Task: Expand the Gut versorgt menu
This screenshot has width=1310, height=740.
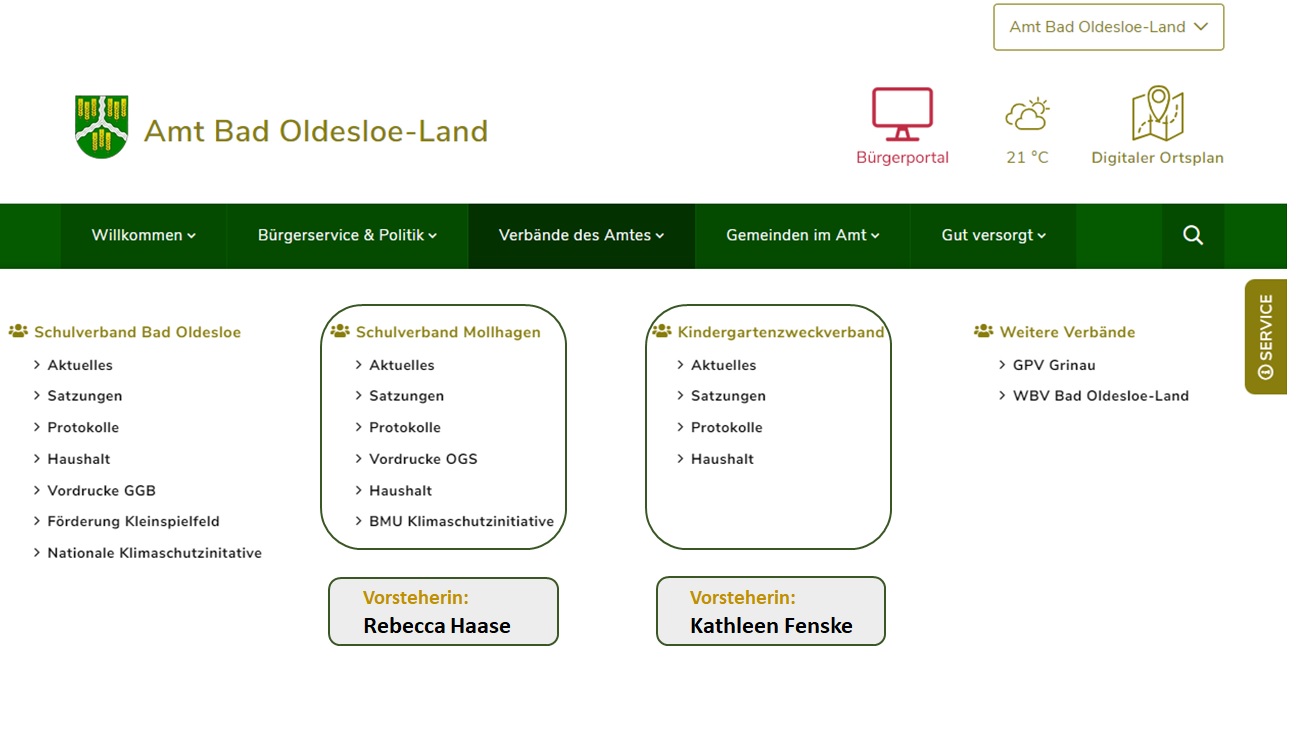Action: (993, 235)
